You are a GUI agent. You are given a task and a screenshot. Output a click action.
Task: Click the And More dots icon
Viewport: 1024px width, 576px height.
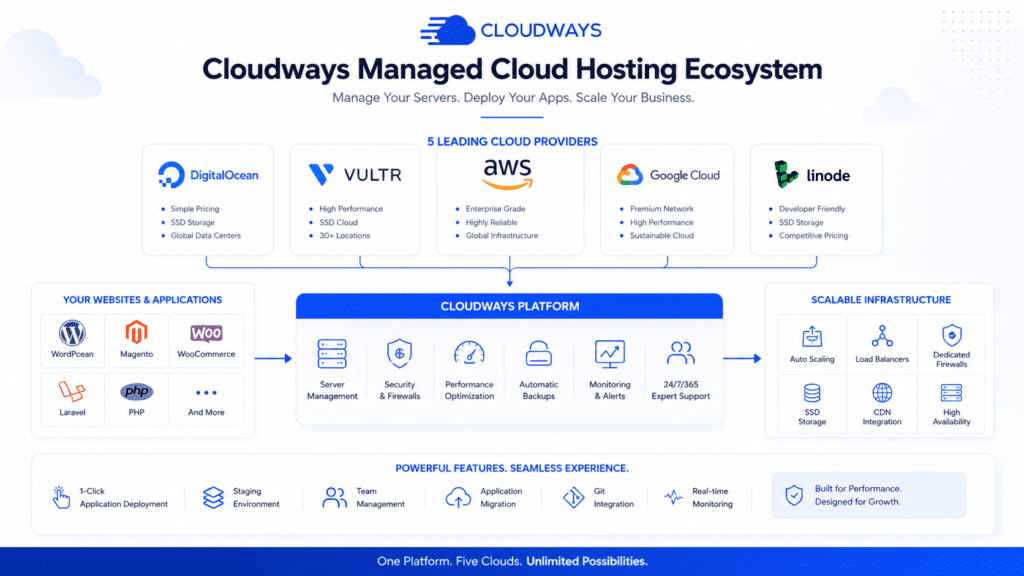(206, 392)
